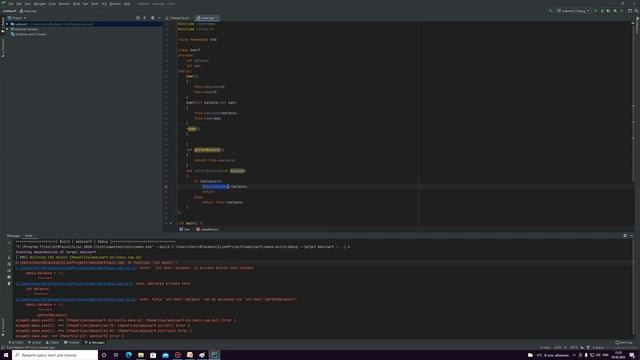Expand the webinar project root folder
This screenshot has height=360, width=640.
point(7,24)
